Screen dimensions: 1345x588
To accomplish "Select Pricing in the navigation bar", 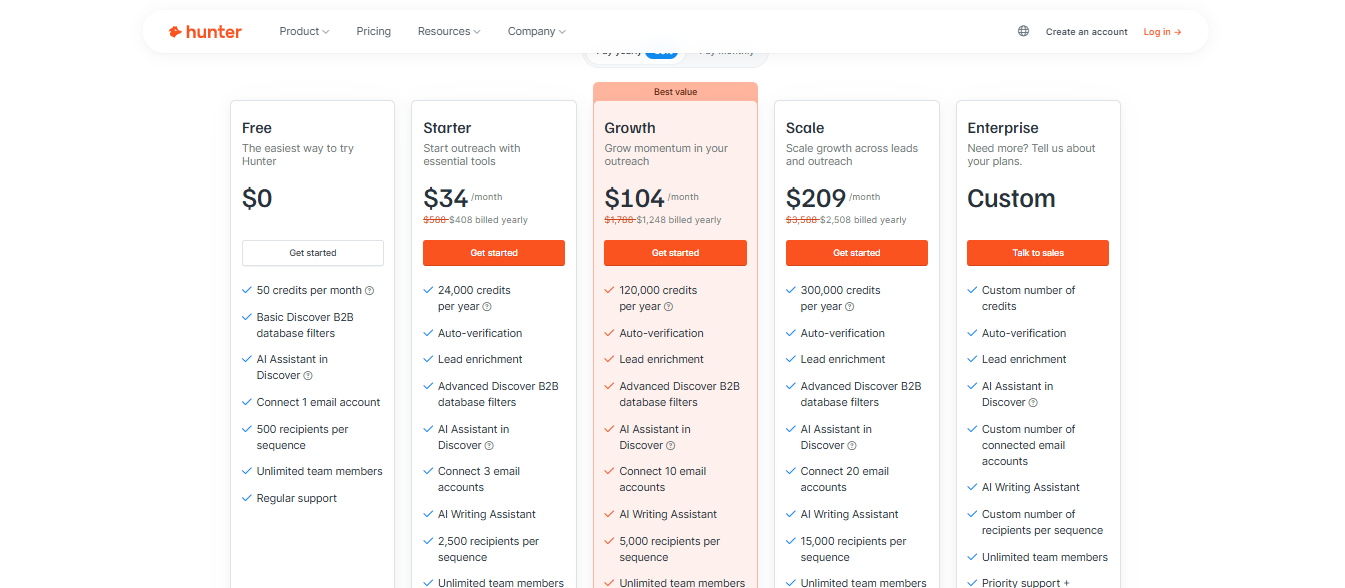I will pos(373,31).
